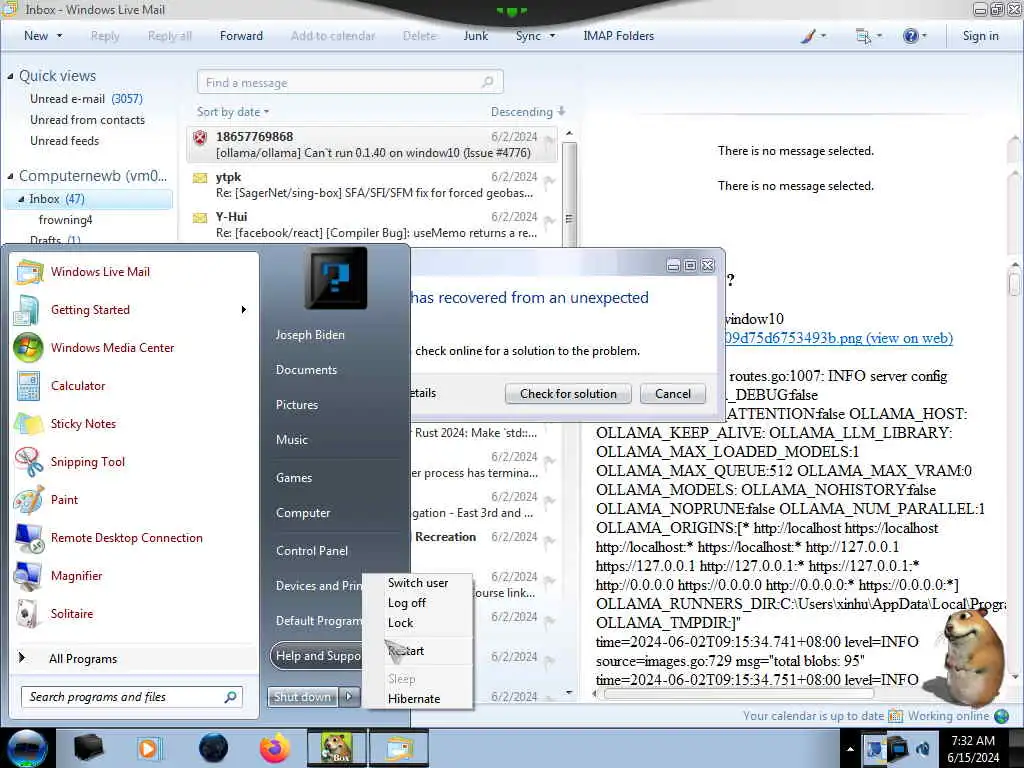Open the Sync dropdown arrow
Viewport: 1024px width, 768px height.
(x=552, y=36)
